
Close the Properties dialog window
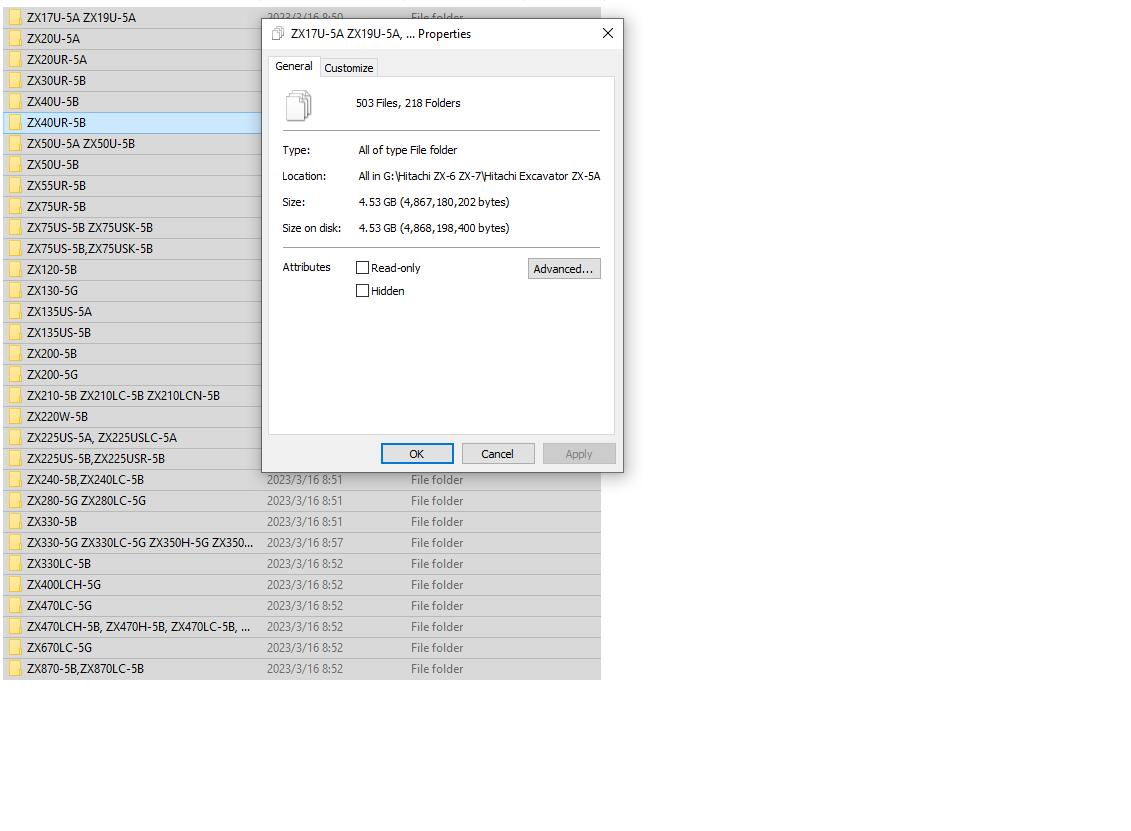tap(608, 33)
